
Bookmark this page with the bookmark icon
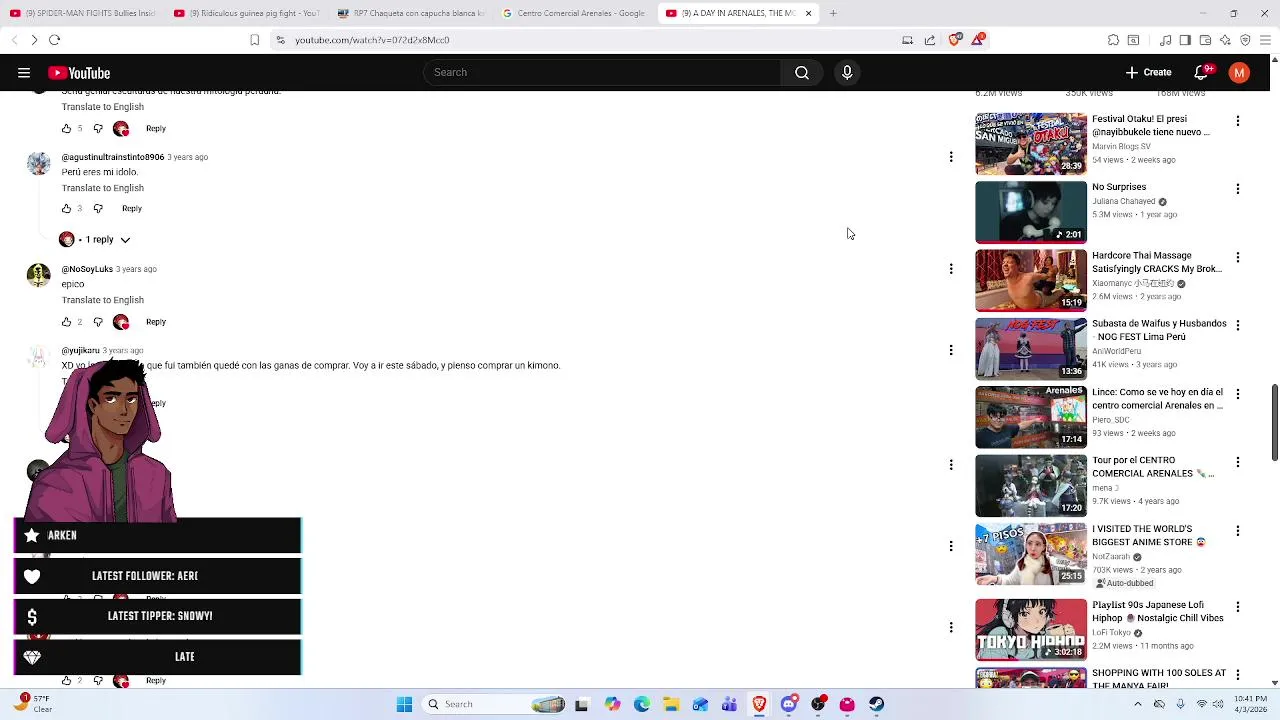click(255, 40)
